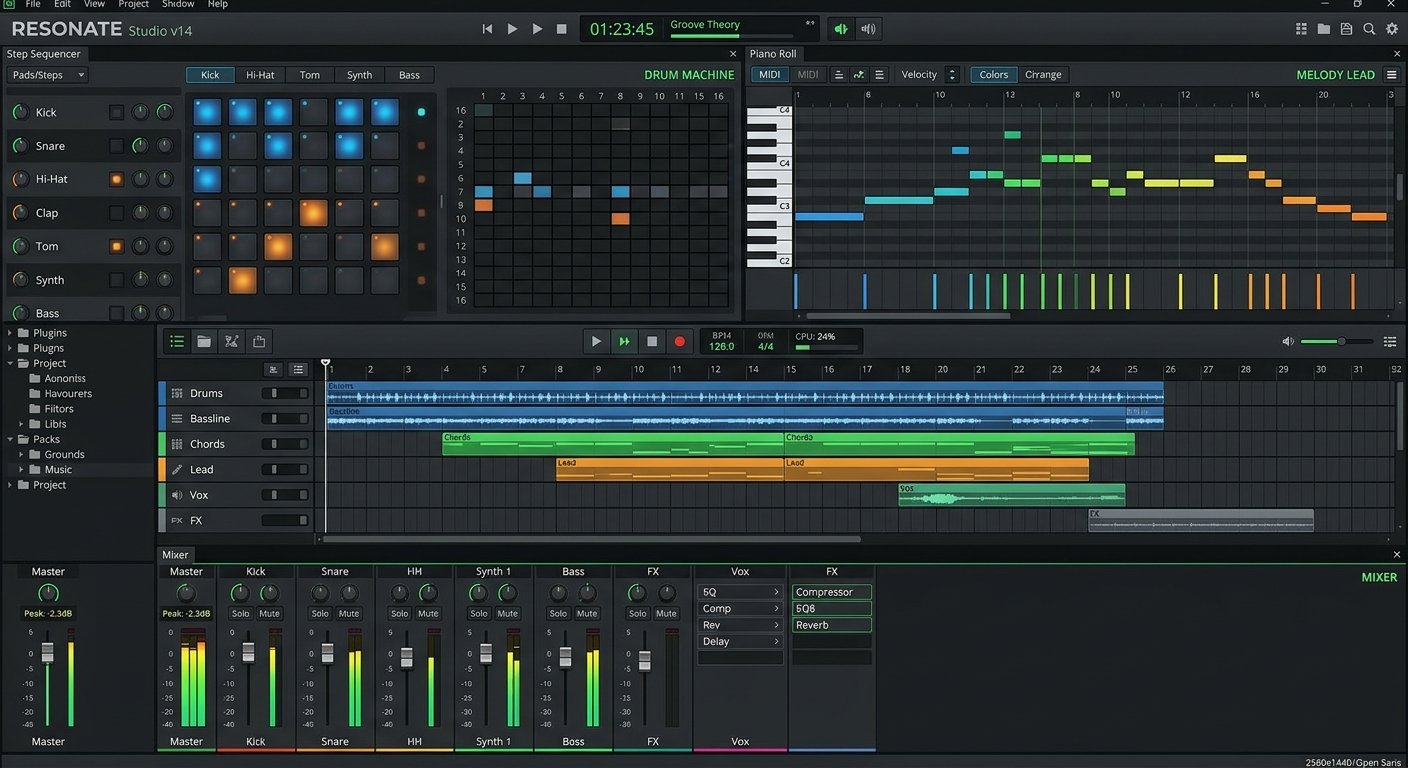
Task: Mute the HH mixer channel
Action: 428,614
